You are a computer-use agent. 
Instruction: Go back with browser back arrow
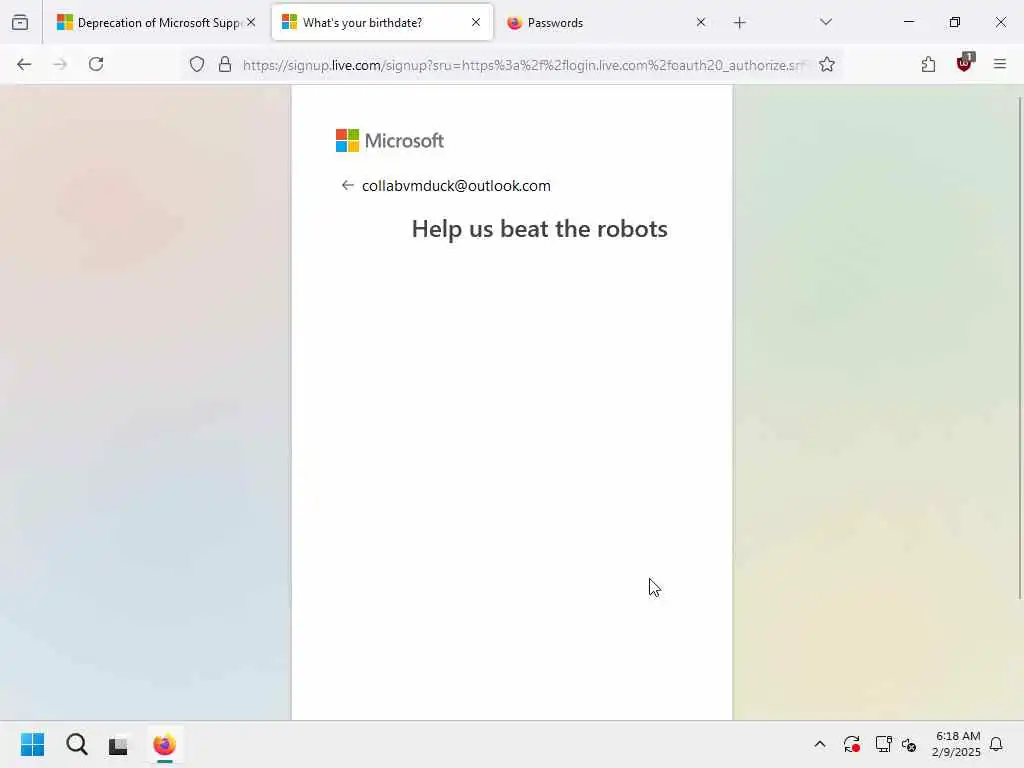[24, 64]
